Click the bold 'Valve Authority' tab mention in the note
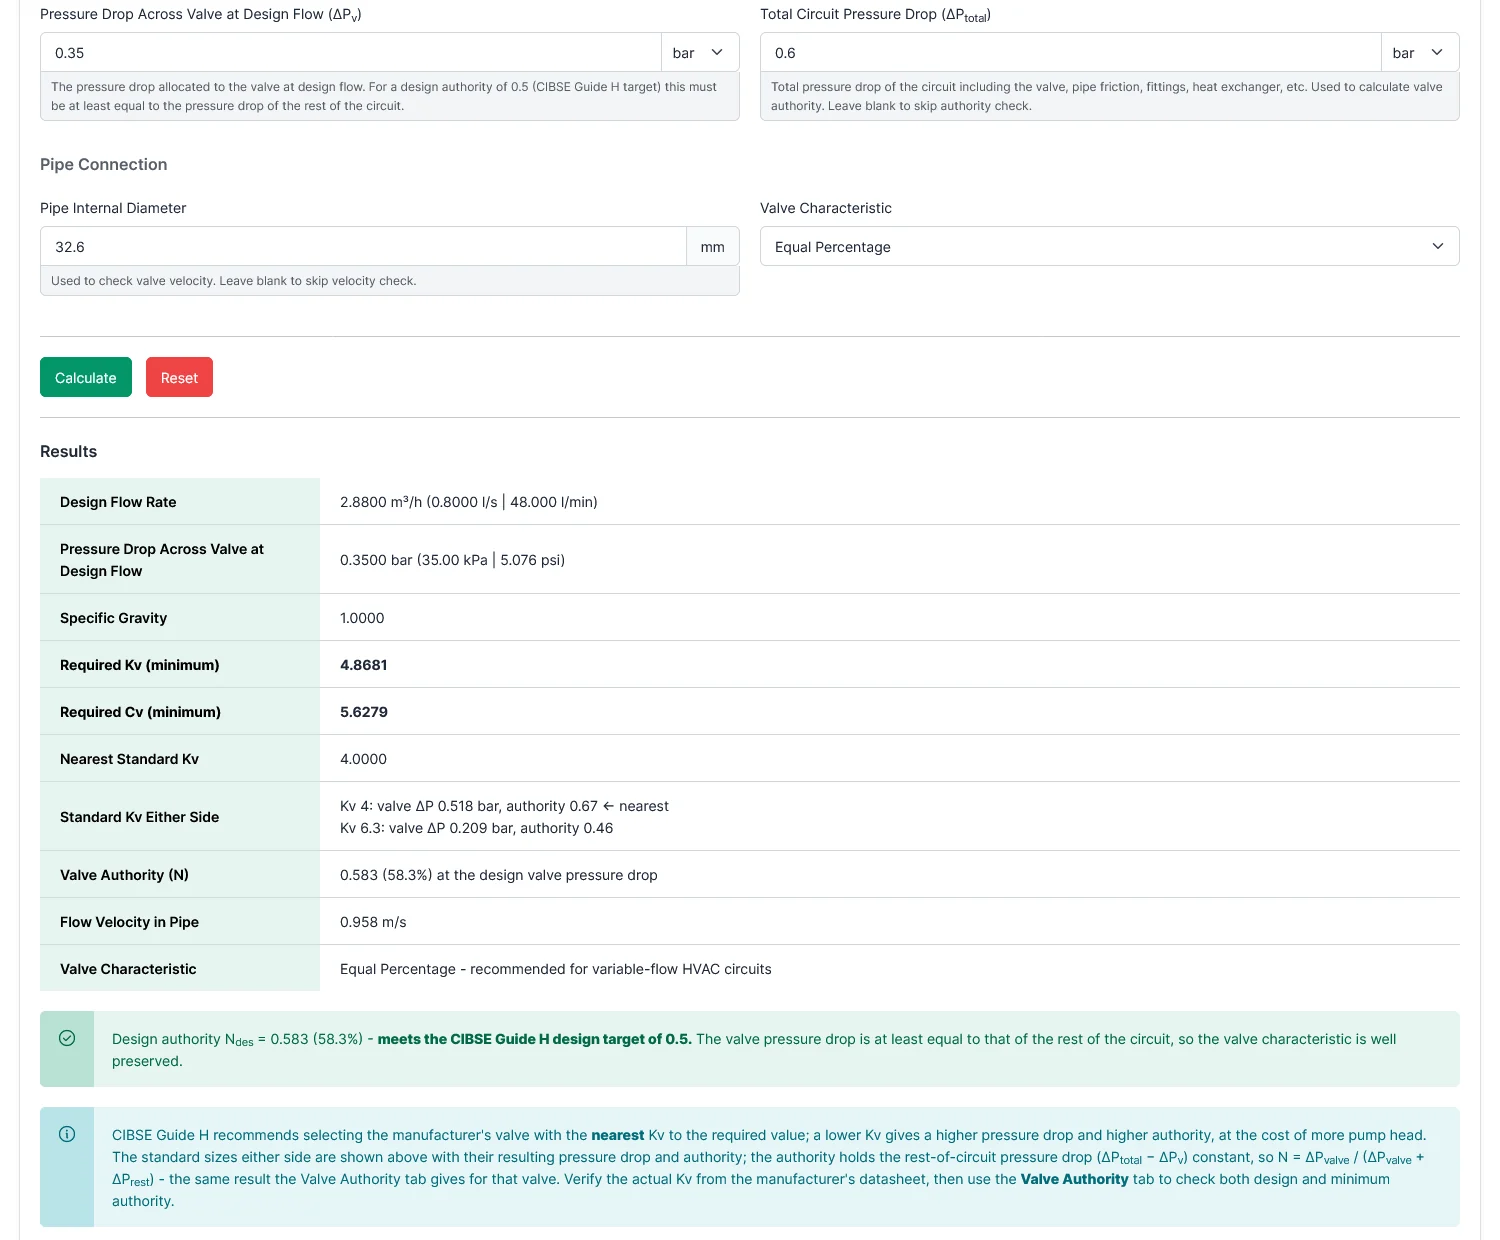The height and width of the screenshot is (1240, 1500). 1075,1179
